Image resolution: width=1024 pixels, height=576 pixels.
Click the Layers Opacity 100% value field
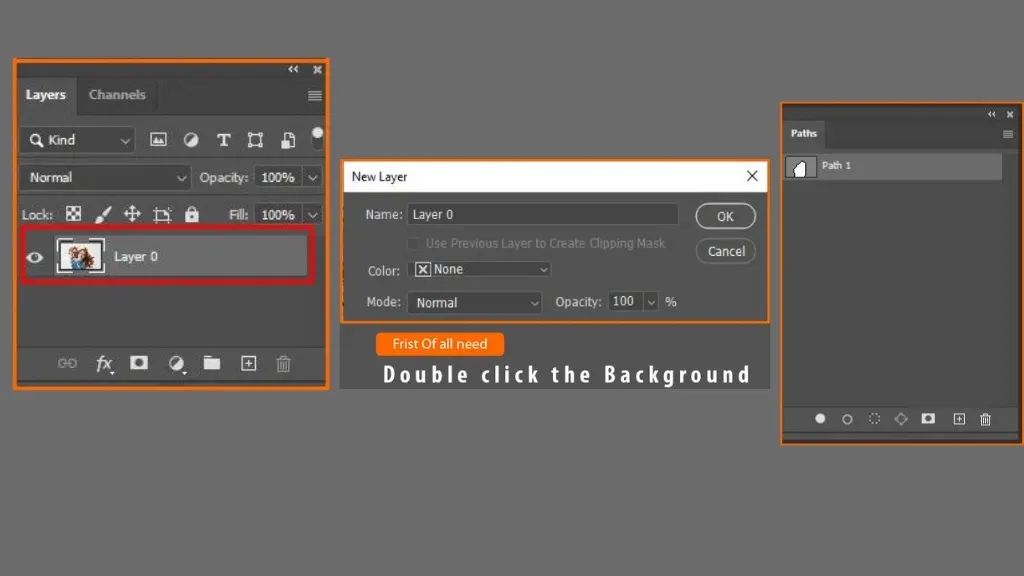click(x=278, y=178)
